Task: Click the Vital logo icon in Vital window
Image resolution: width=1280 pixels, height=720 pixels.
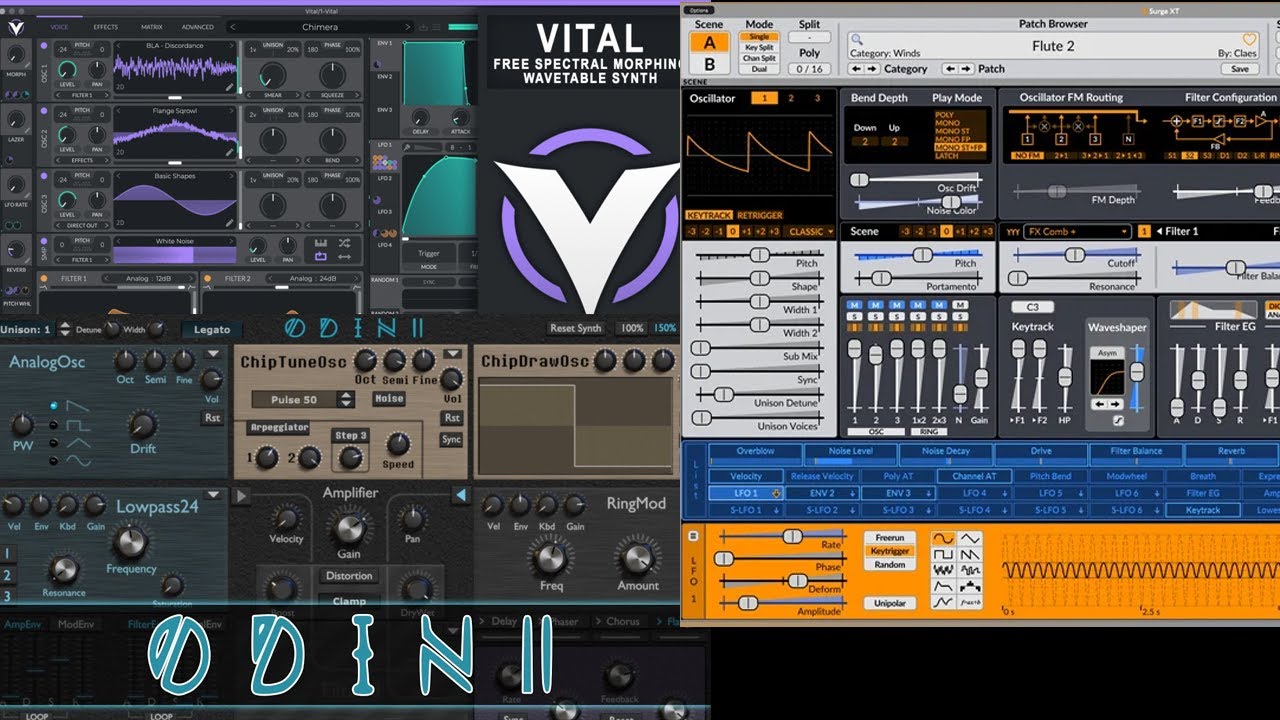Action: click(16, 28)
